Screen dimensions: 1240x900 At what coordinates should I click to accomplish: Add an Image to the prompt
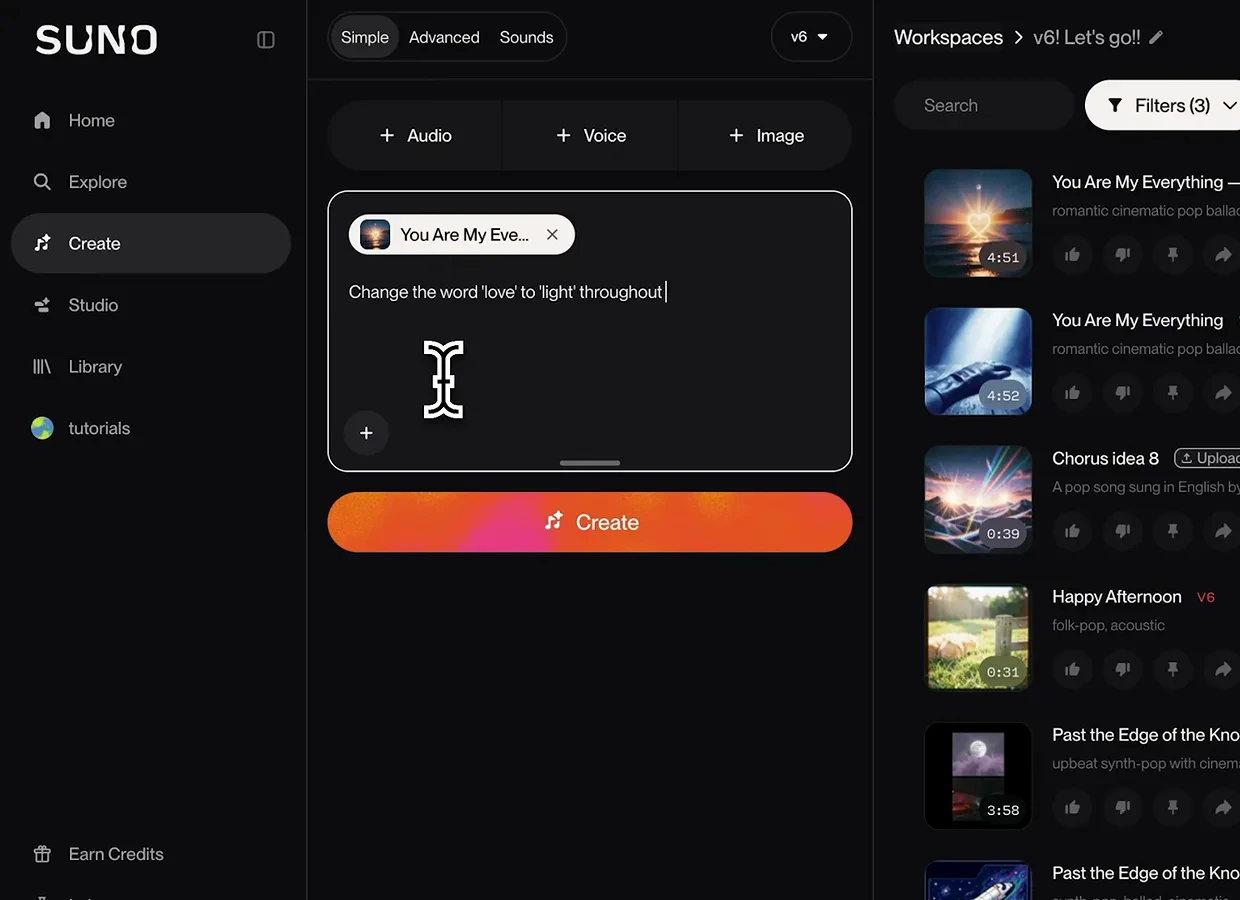[766, 135]
